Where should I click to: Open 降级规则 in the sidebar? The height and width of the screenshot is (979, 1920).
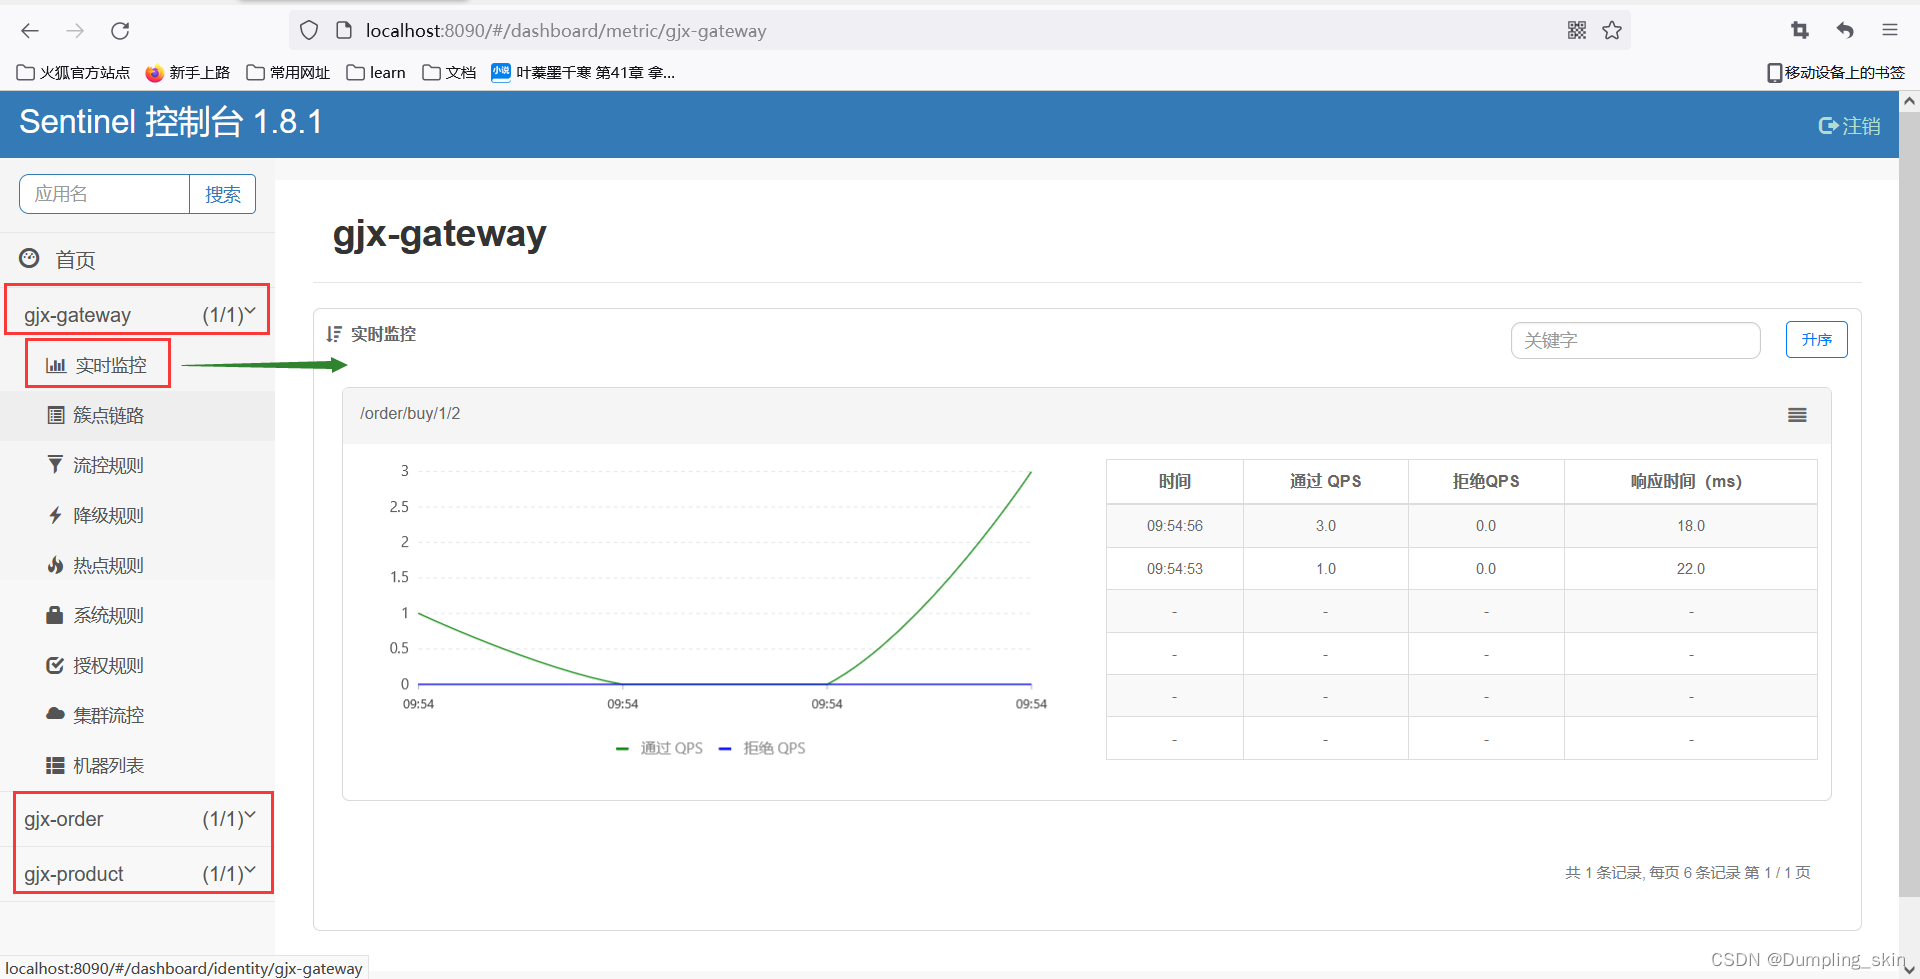tap(108, 515)
